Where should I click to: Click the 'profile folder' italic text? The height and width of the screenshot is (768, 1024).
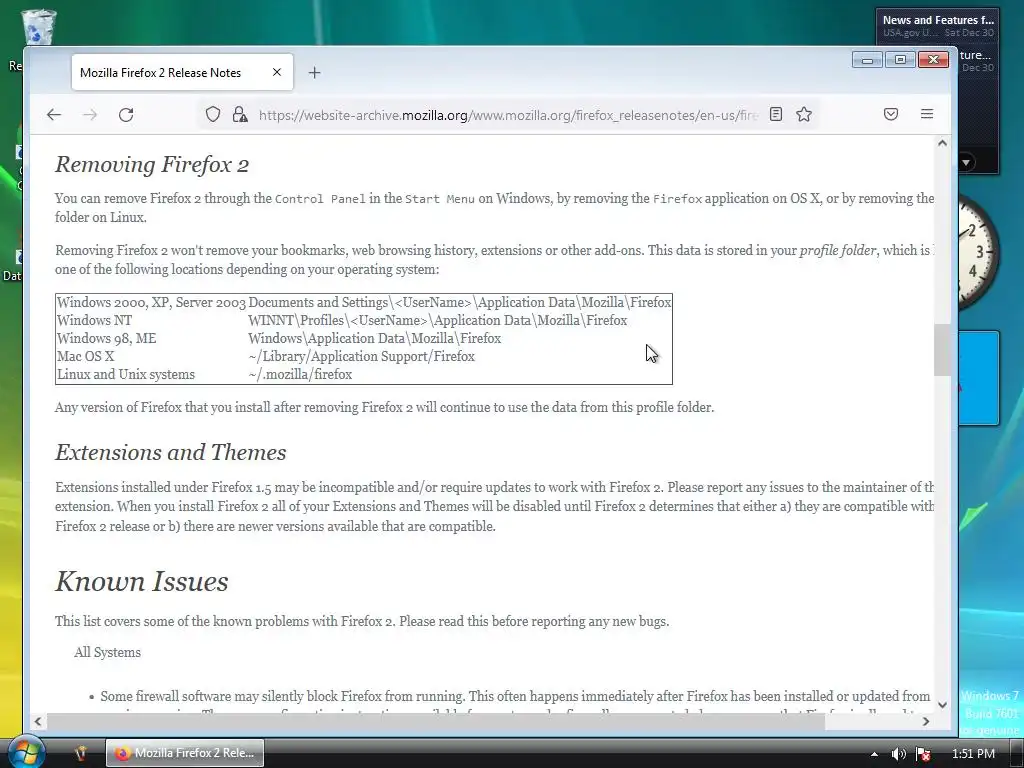[838, 250]
